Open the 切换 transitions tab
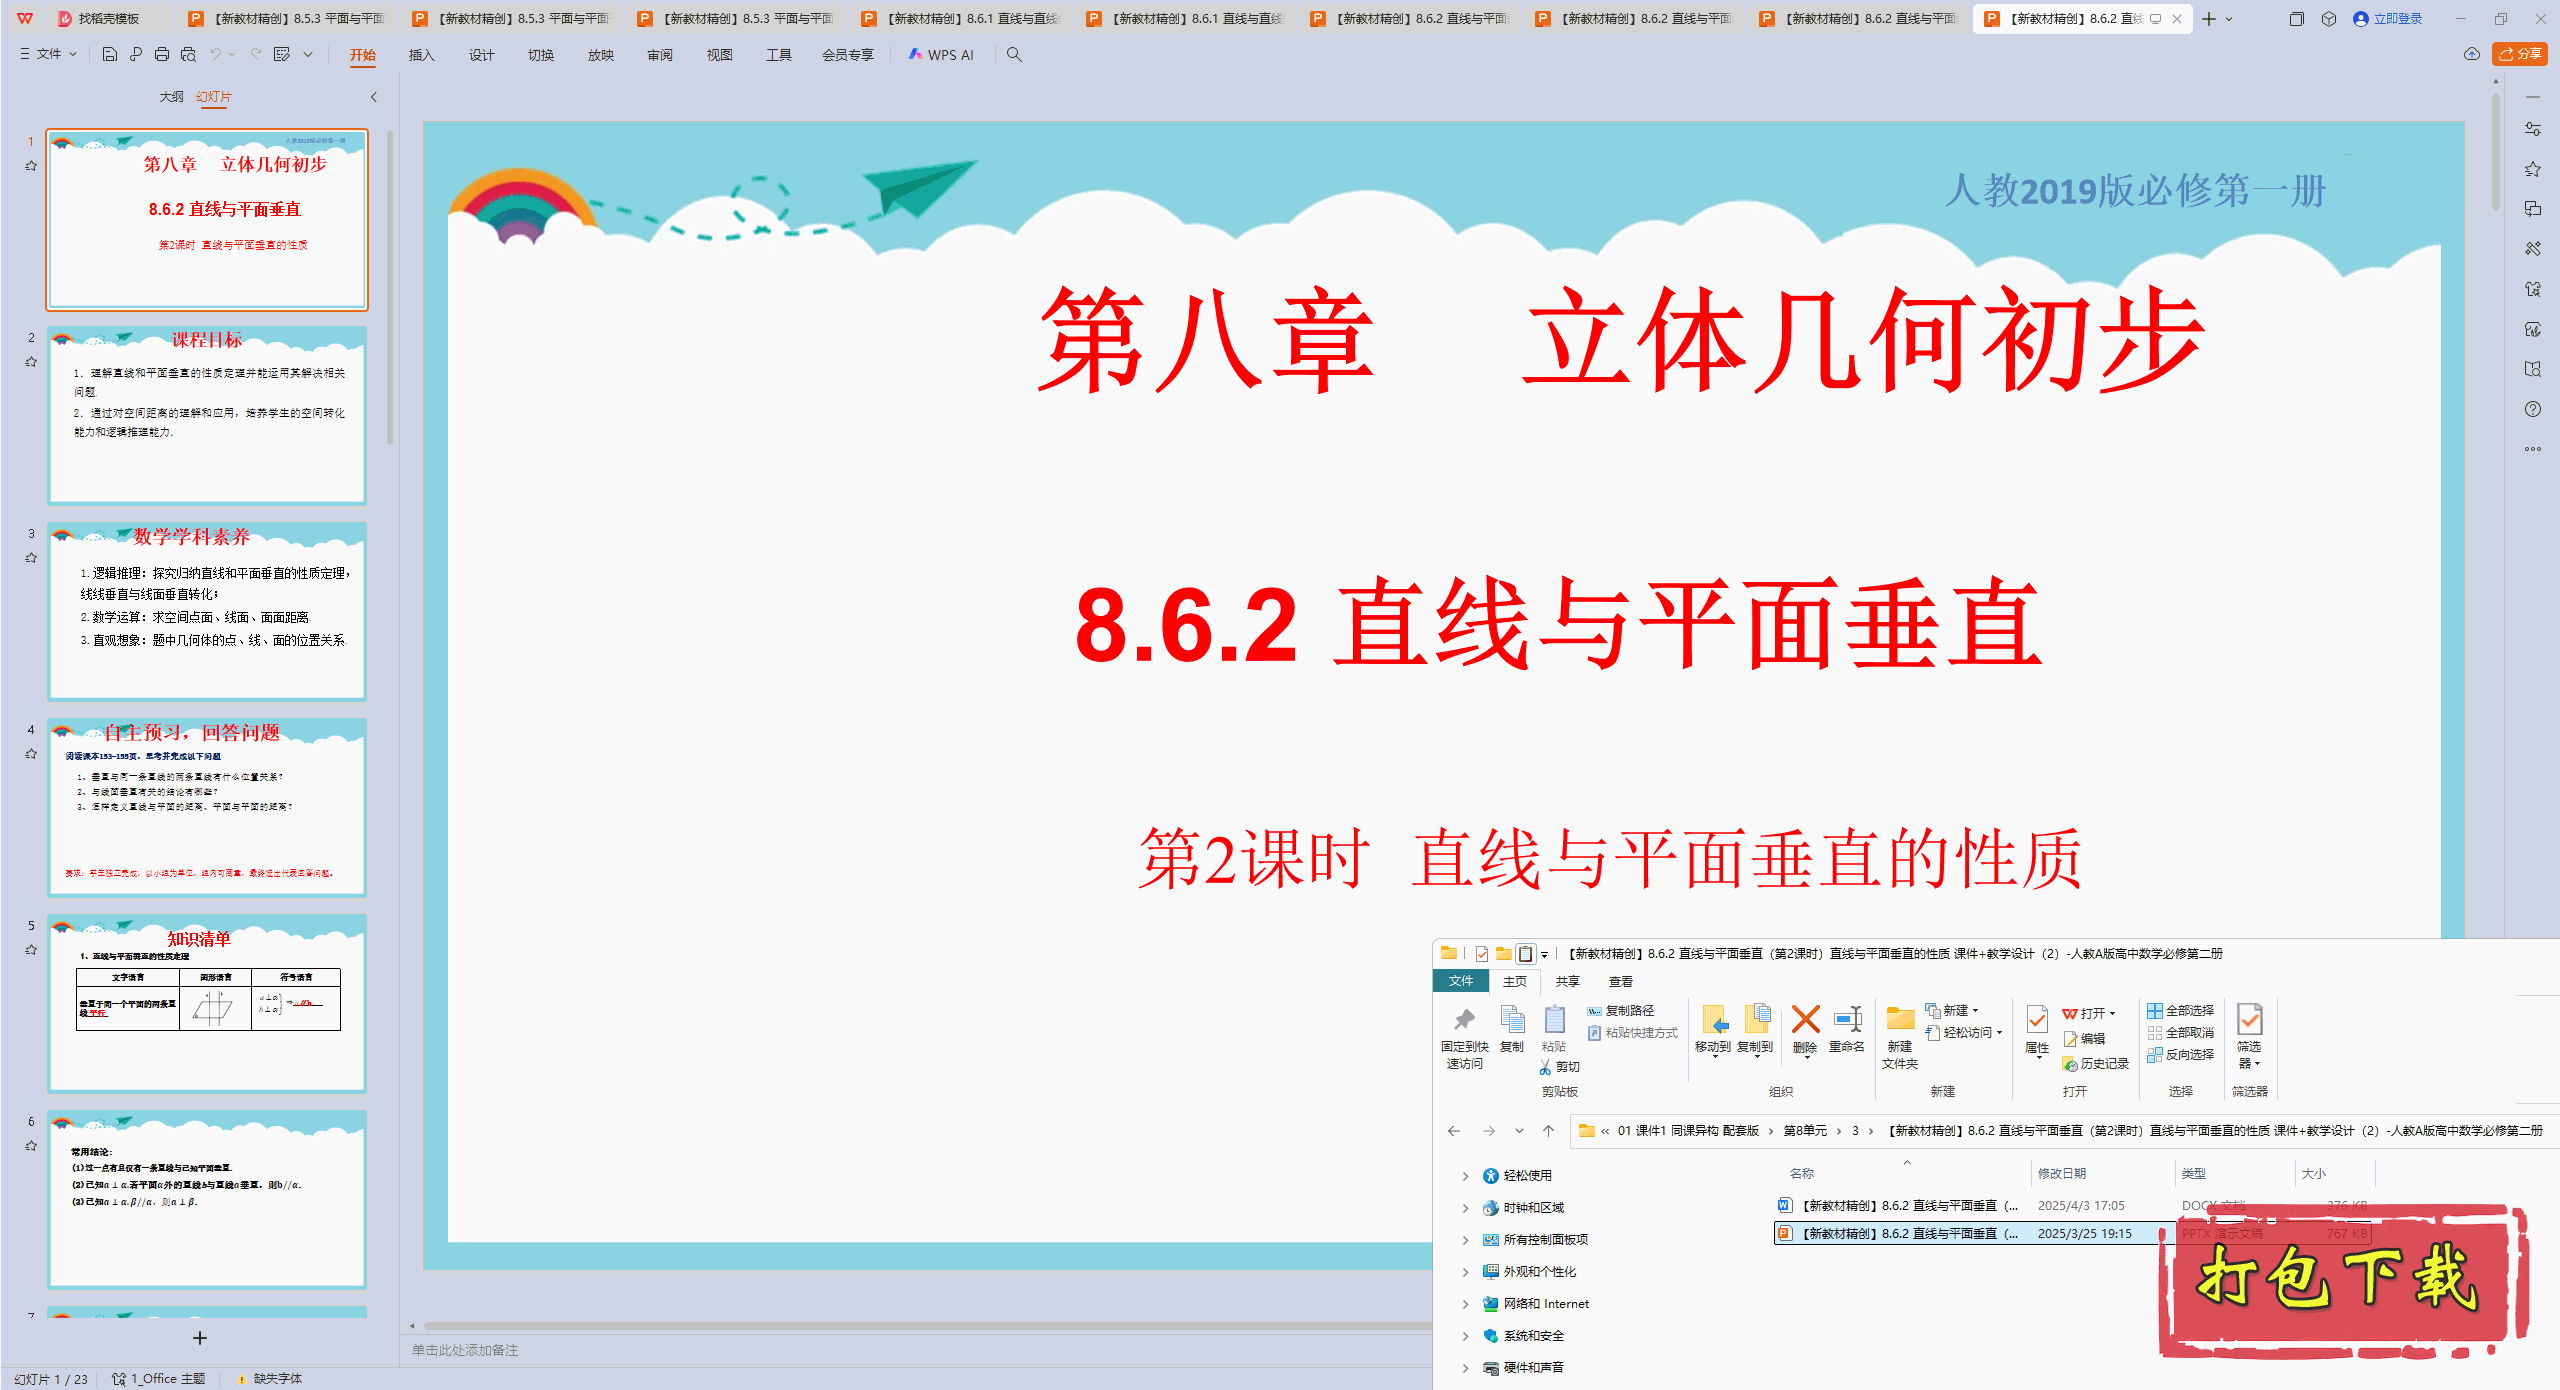 [x=541, y=55]
